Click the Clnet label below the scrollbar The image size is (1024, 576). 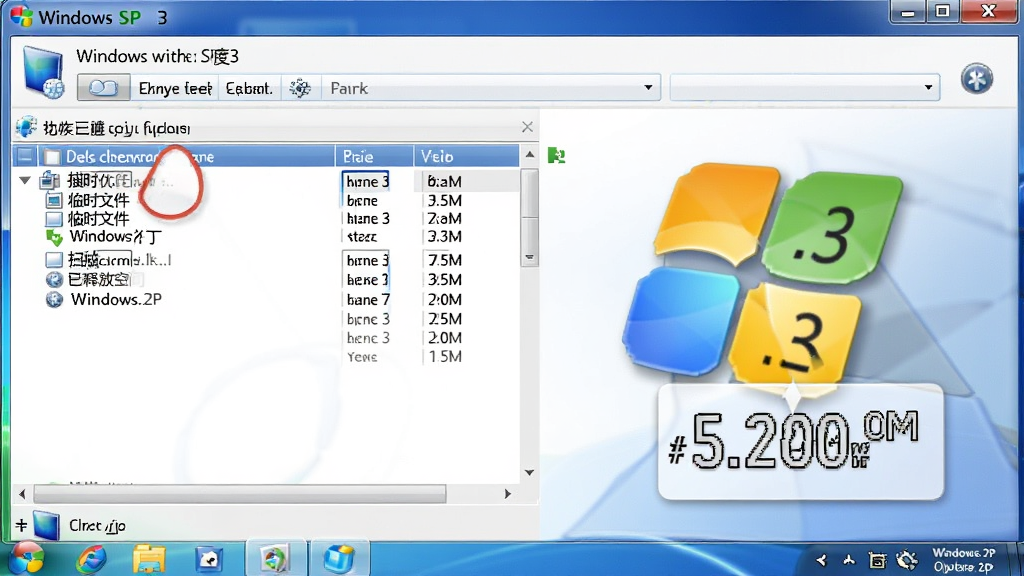point(97,525)
